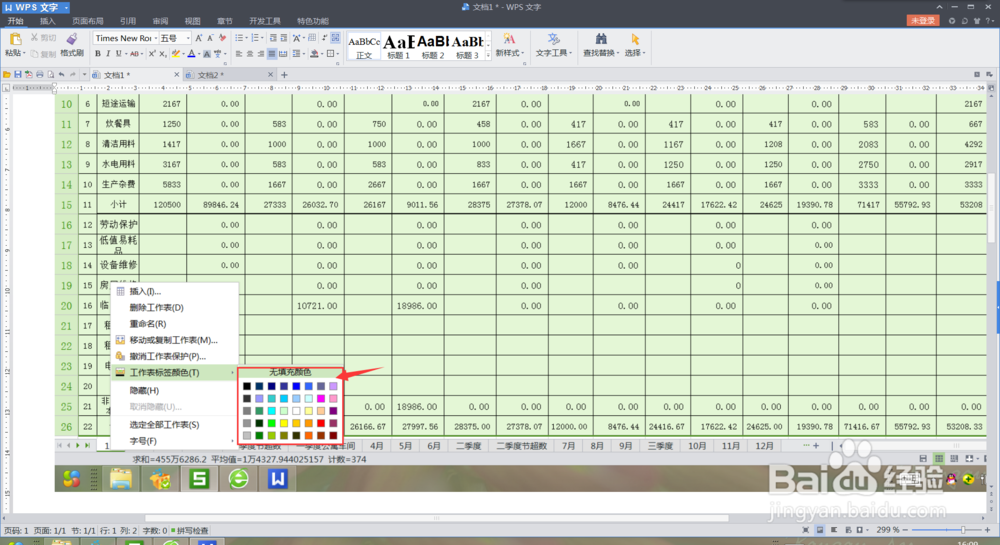Click the 未登录 login button
This screenshot has width=1000, height=545.
point(923,21)
